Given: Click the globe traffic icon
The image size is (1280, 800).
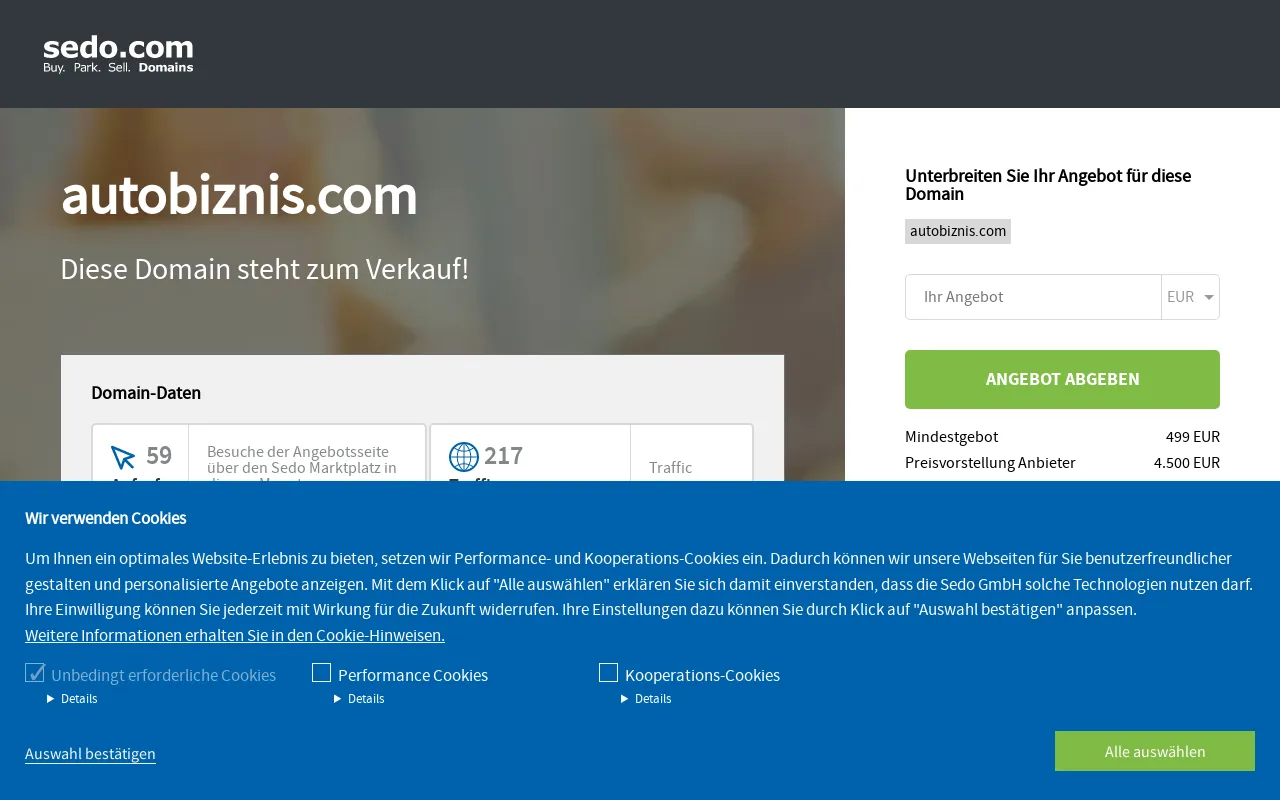Looking at the screenshot, I should point(464,457).
